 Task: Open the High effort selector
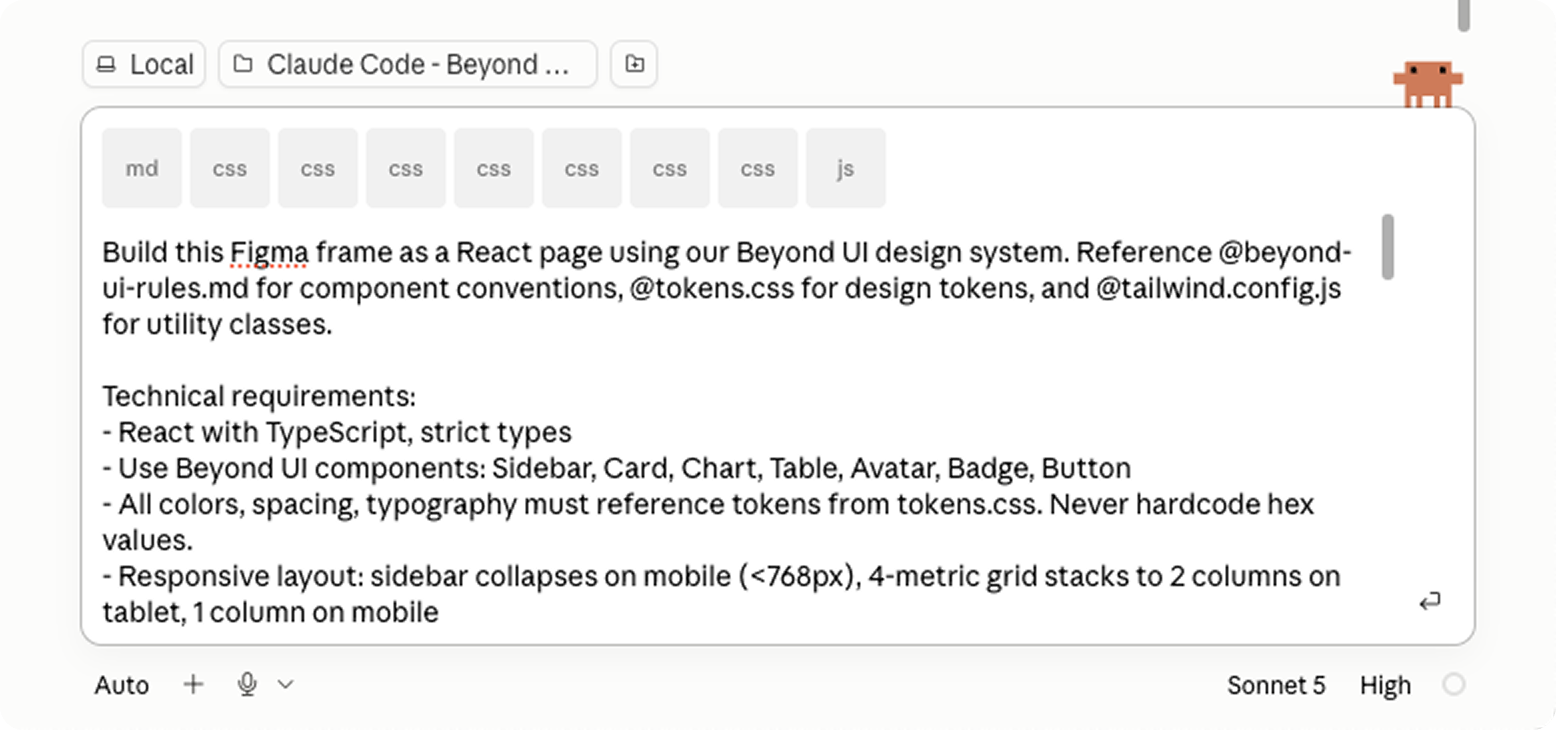point(1385,685)
